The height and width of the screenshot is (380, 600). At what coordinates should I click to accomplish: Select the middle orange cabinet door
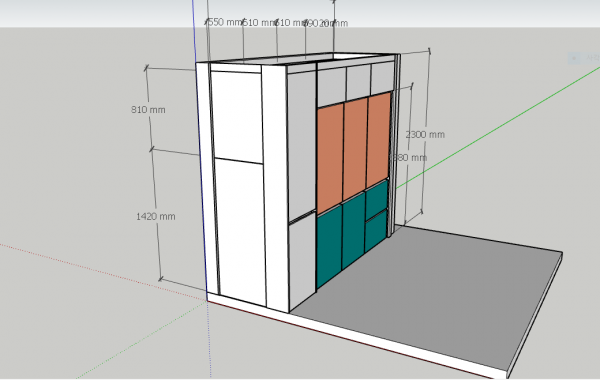(x=355, y=149)
